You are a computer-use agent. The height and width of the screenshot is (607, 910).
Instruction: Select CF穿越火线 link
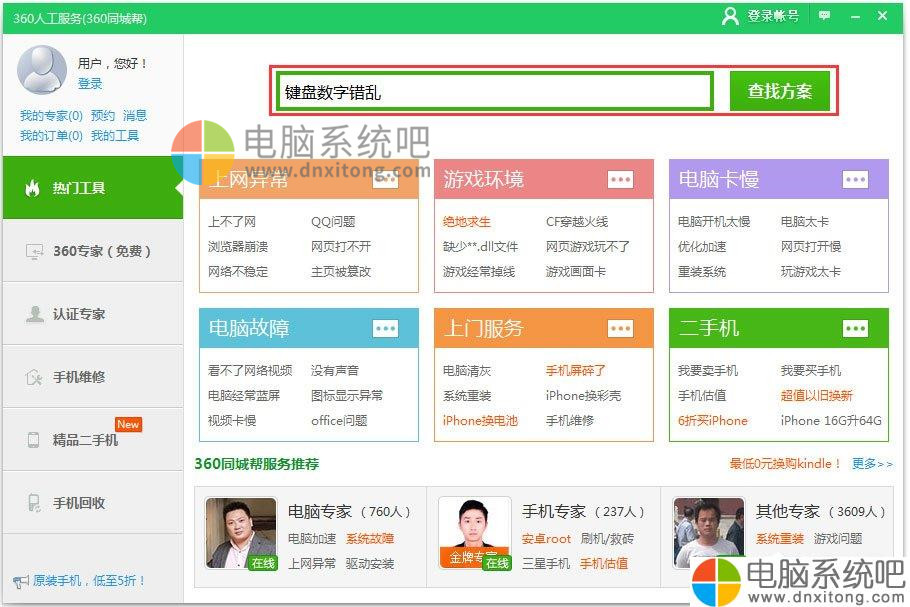pos(577,222)
